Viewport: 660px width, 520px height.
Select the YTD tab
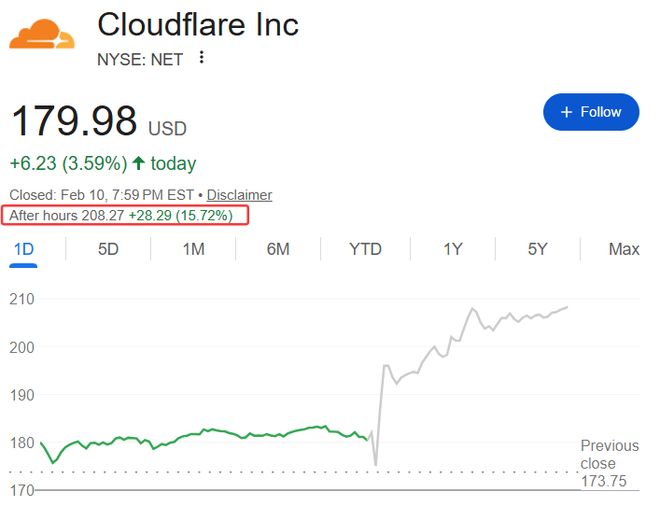[x=365, y=249]
